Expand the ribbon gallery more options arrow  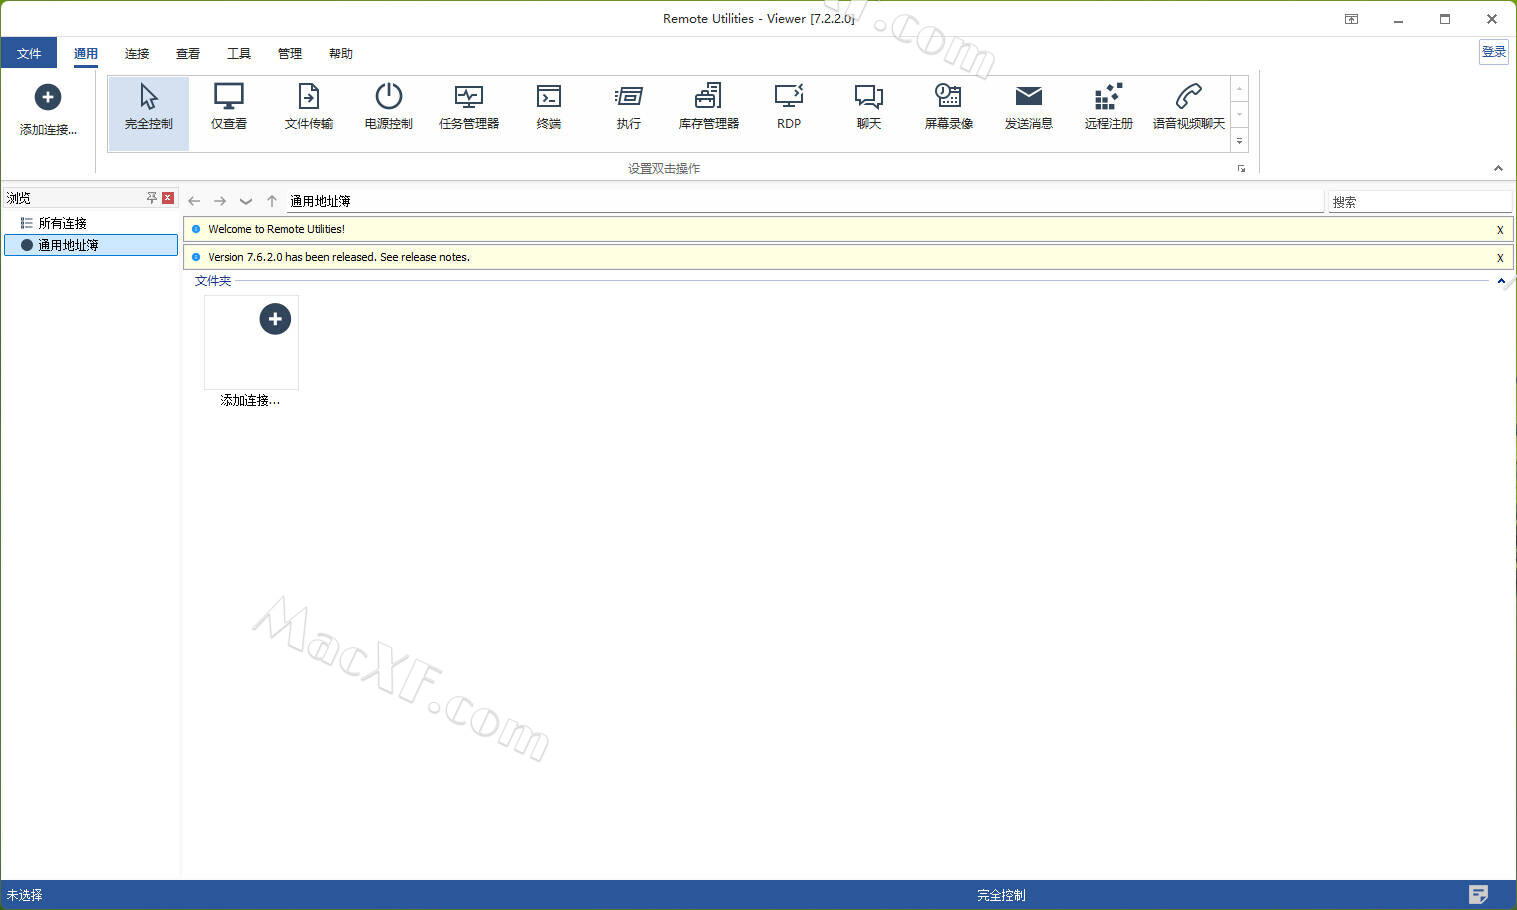pos(1239,141)
